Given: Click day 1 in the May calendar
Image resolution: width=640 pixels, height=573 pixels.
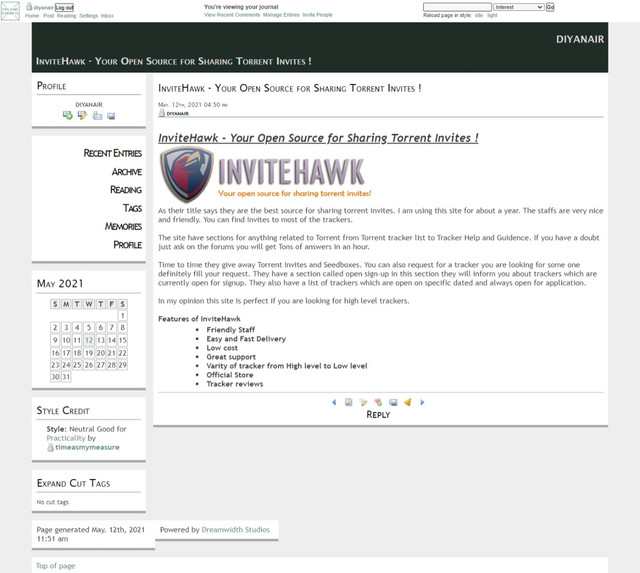Looking at the screenshot, I should [122, 315].
